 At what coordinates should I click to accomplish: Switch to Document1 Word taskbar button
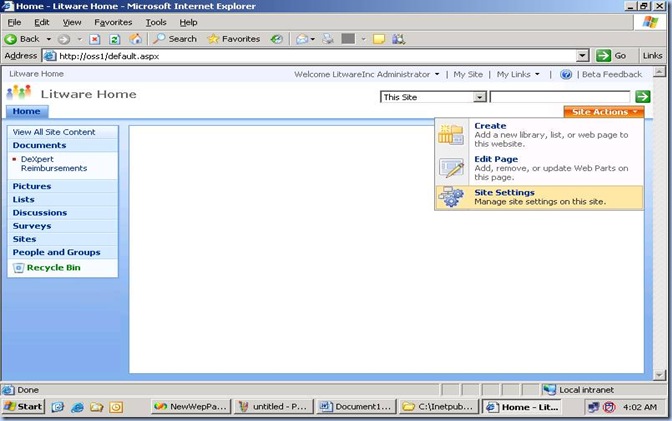coord(356,407)
